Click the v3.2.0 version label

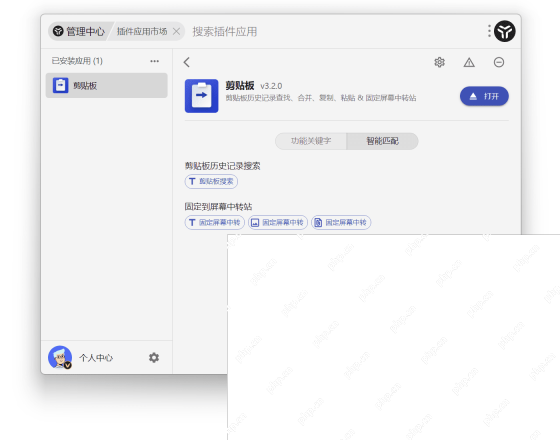tap(271, 86)
